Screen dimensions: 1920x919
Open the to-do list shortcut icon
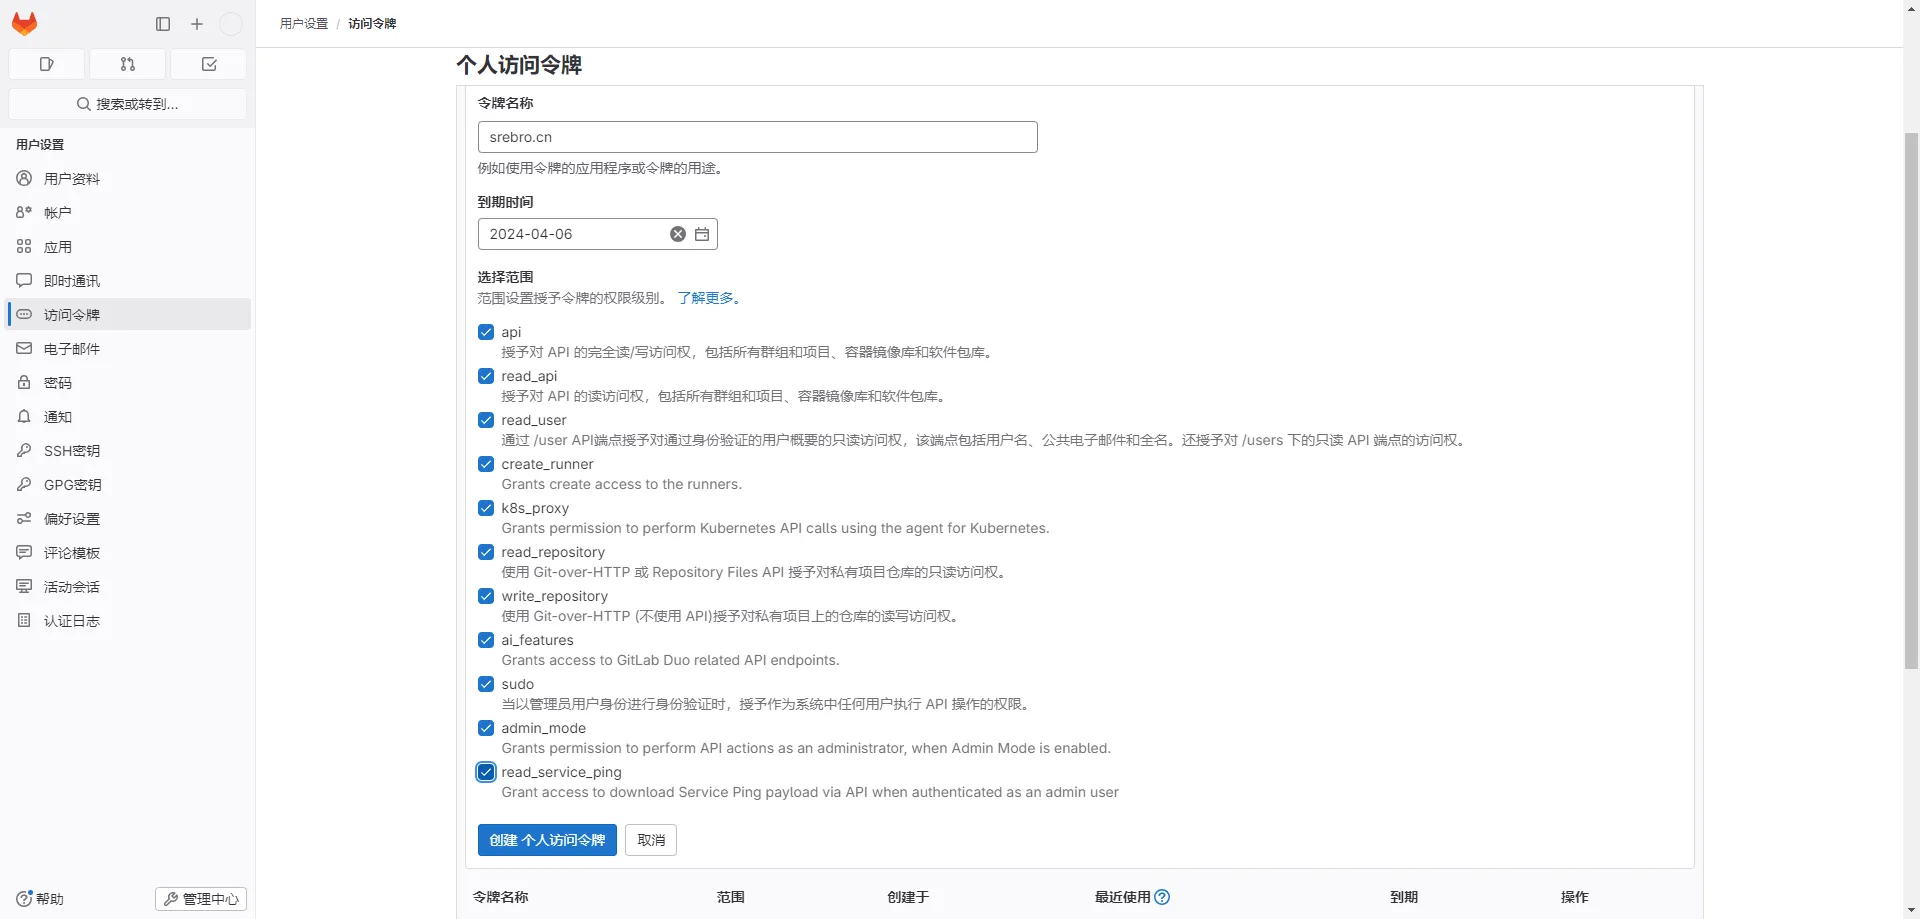[209, 64]
